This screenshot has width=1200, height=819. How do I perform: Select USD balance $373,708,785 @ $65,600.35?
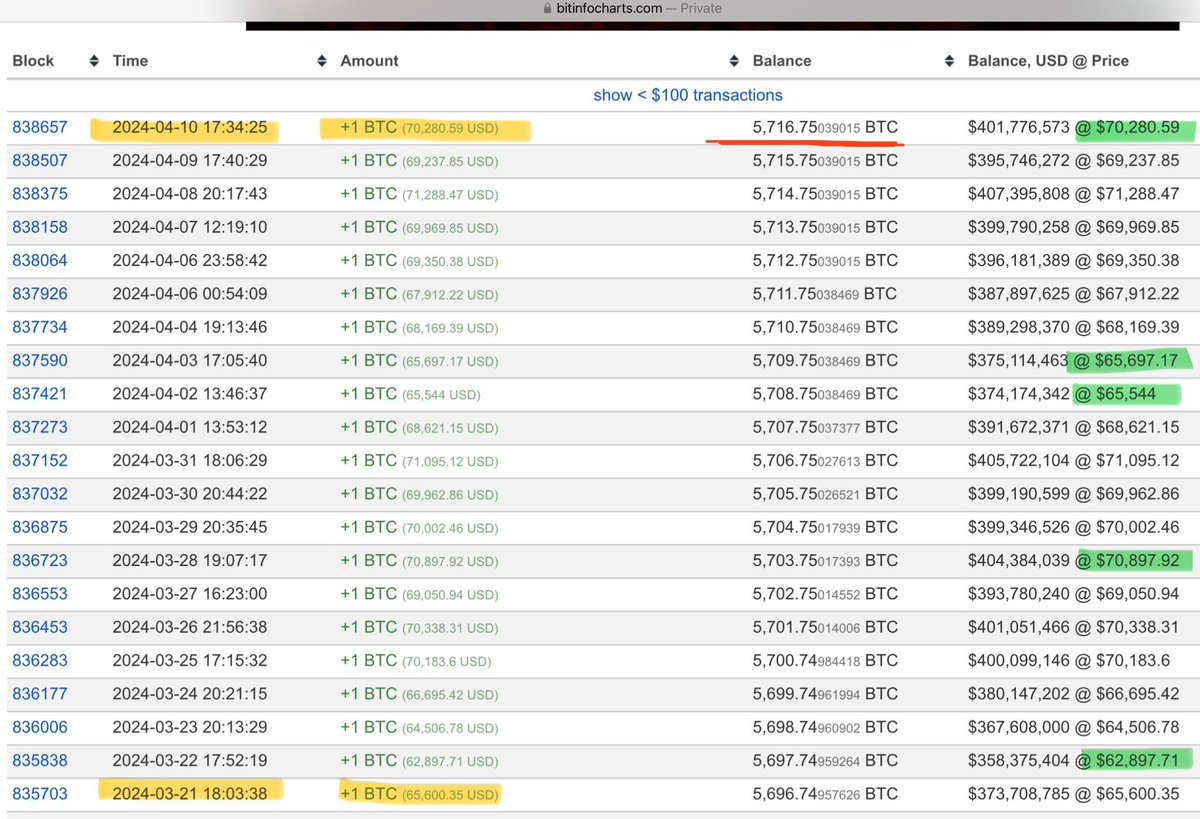tap(1073, 794)
